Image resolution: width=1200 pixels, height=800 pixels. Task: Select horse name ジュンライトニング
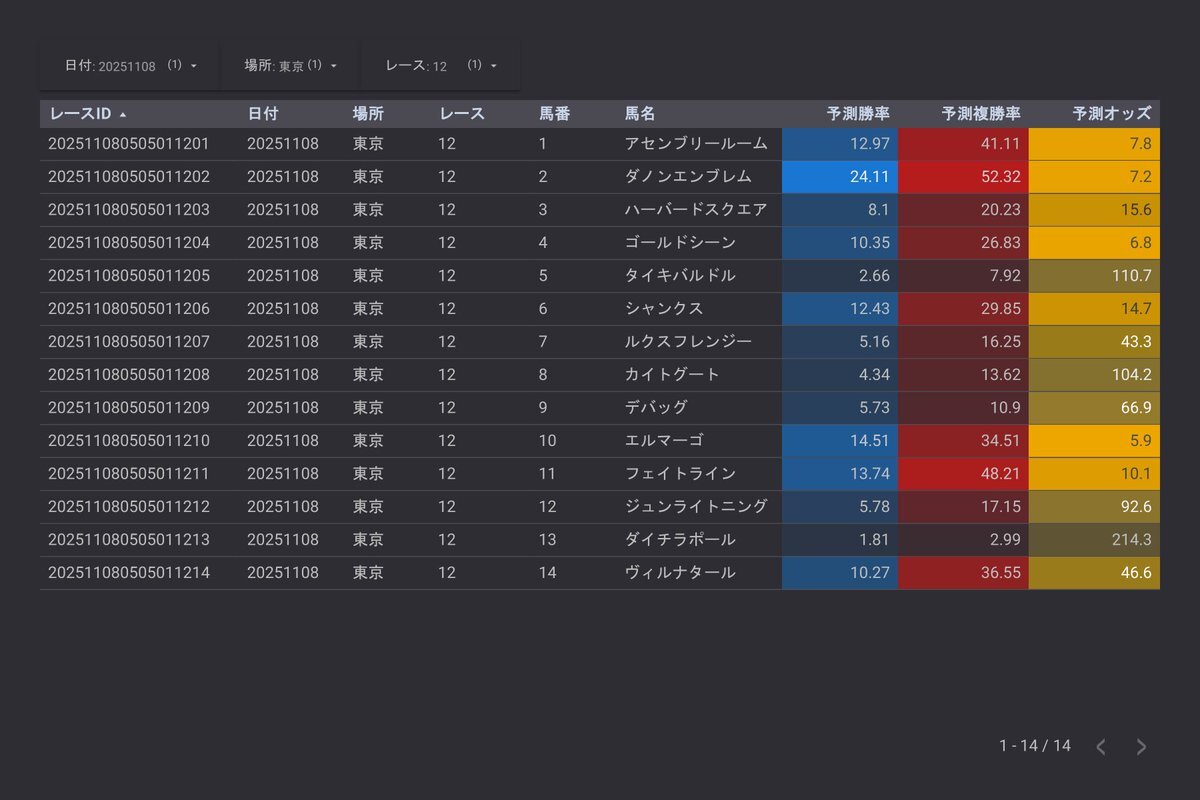(696, 507)
